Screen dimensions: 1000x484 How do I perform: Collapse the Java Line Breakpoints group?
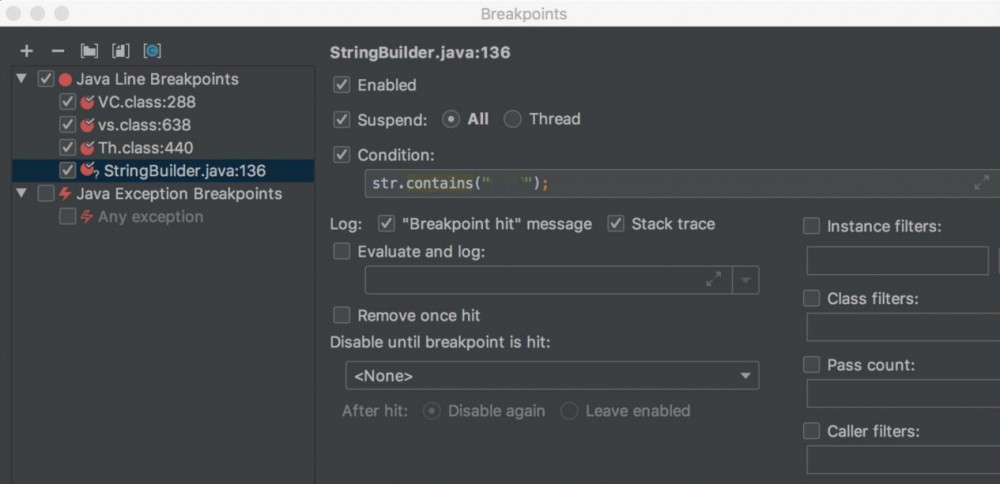click(22, 79)
